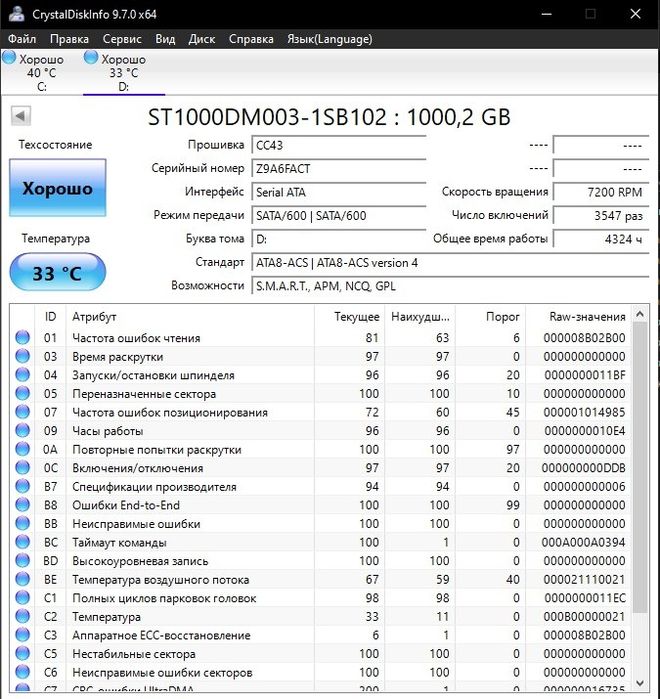The height and width of the screenshot is (699, 660).
Task: Click status orb of attribute C1 row
Action: pos(23,597)
